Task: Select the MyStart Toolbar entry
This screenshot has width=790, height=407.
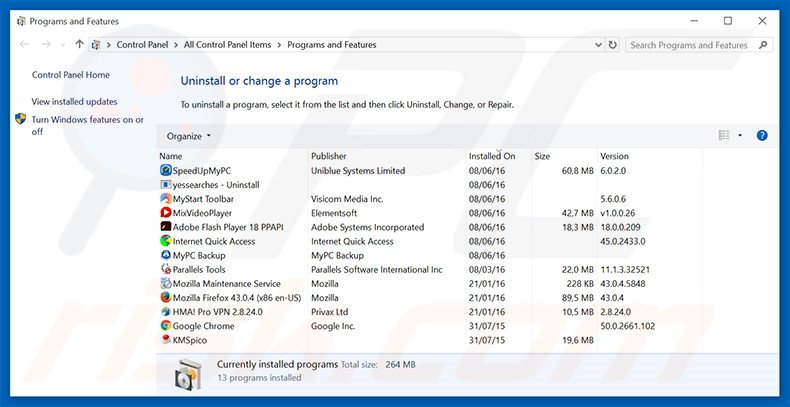Action: pos(203,198)
